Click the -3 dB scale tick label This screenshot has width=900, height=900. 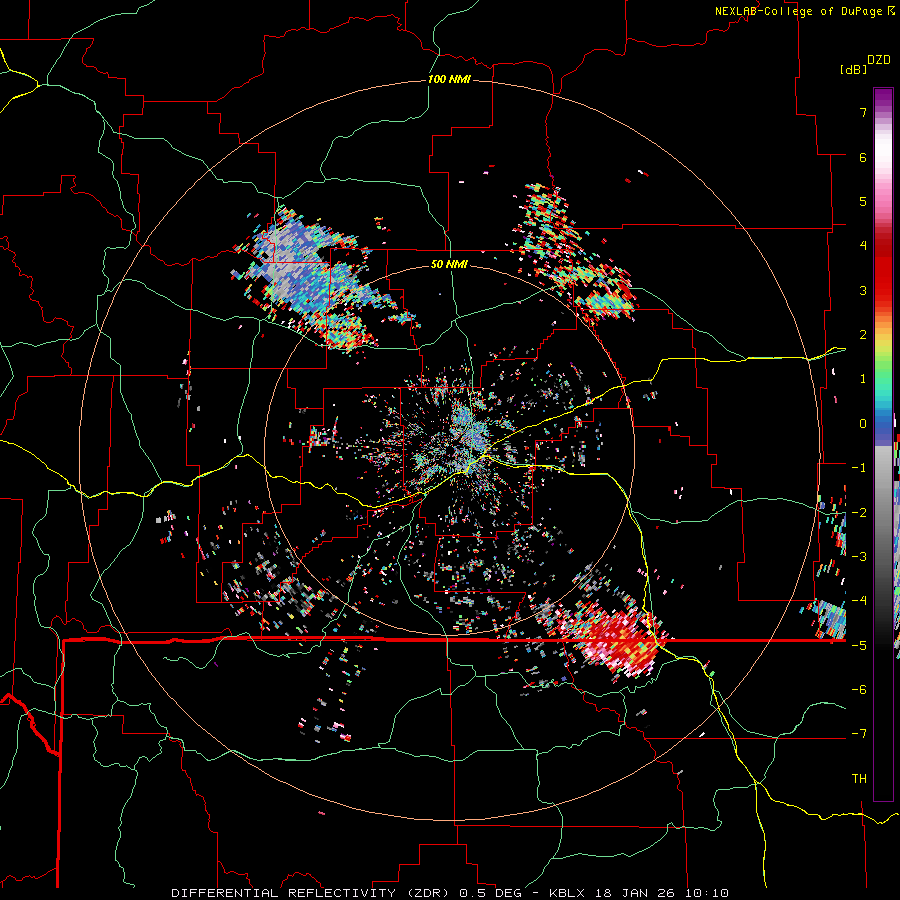[859, 557]
